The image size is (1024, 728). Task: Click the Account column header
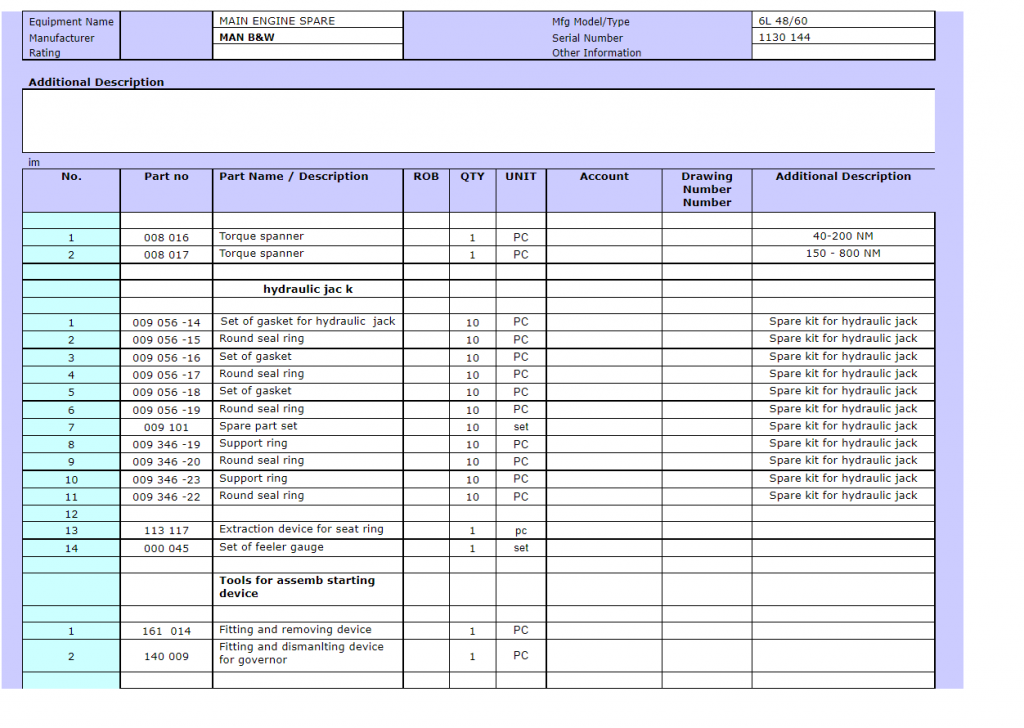[604, 177]
